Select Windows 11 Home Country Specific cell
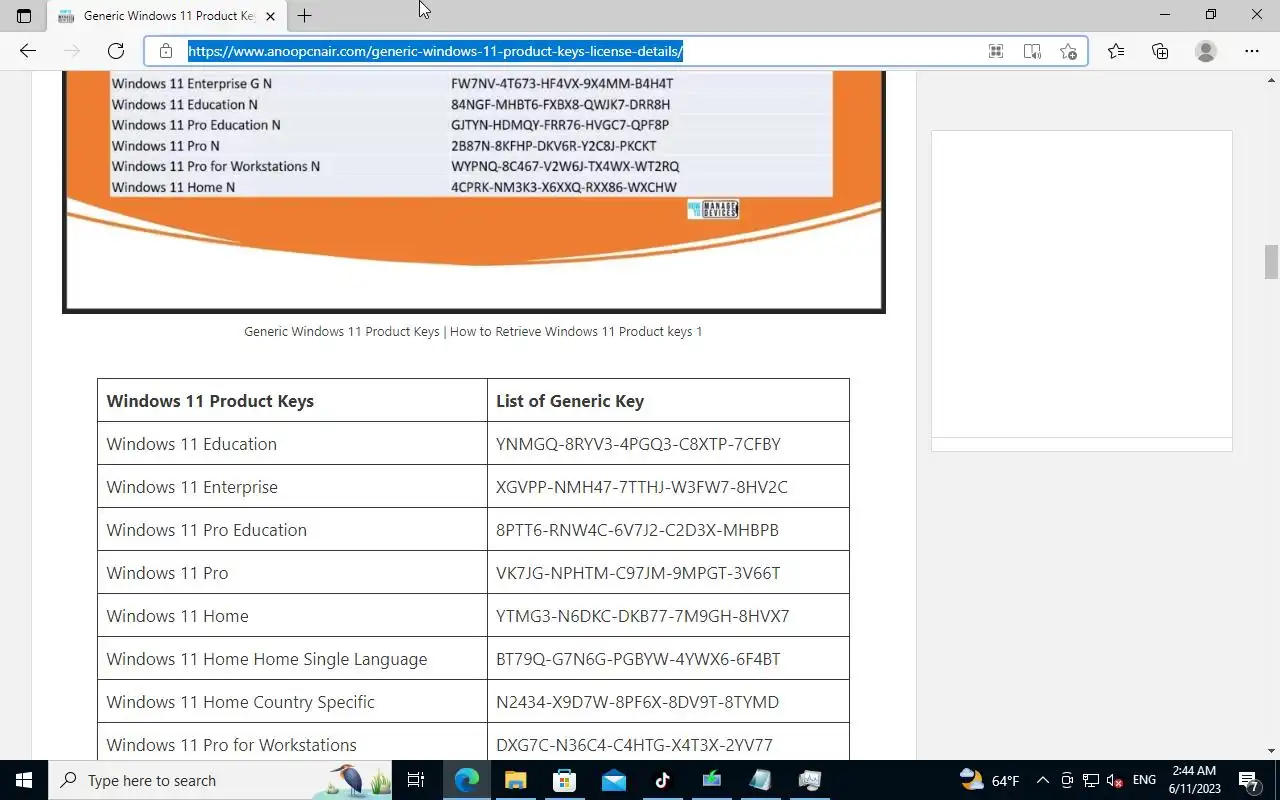The height and width of the screenshot is (800, 1280). point(292,702)
